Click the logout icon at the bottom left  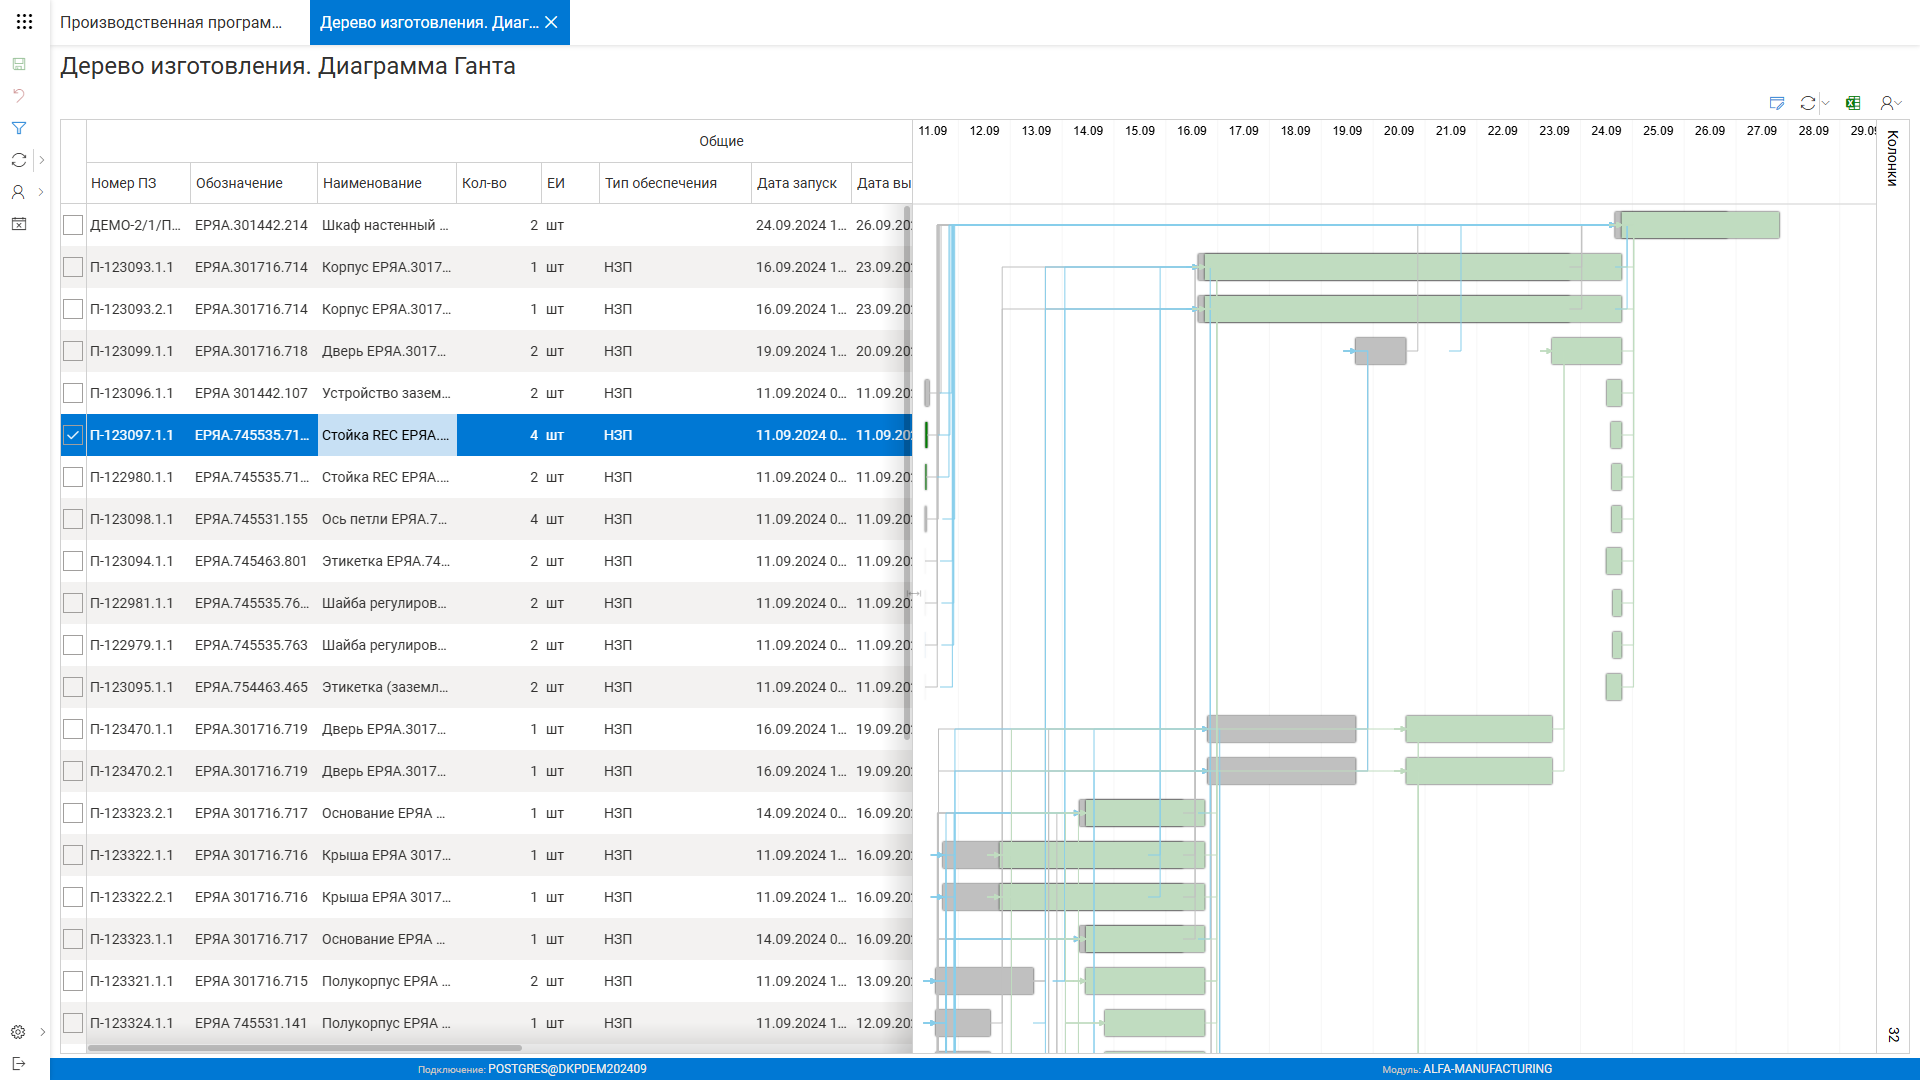point(18,1063)
